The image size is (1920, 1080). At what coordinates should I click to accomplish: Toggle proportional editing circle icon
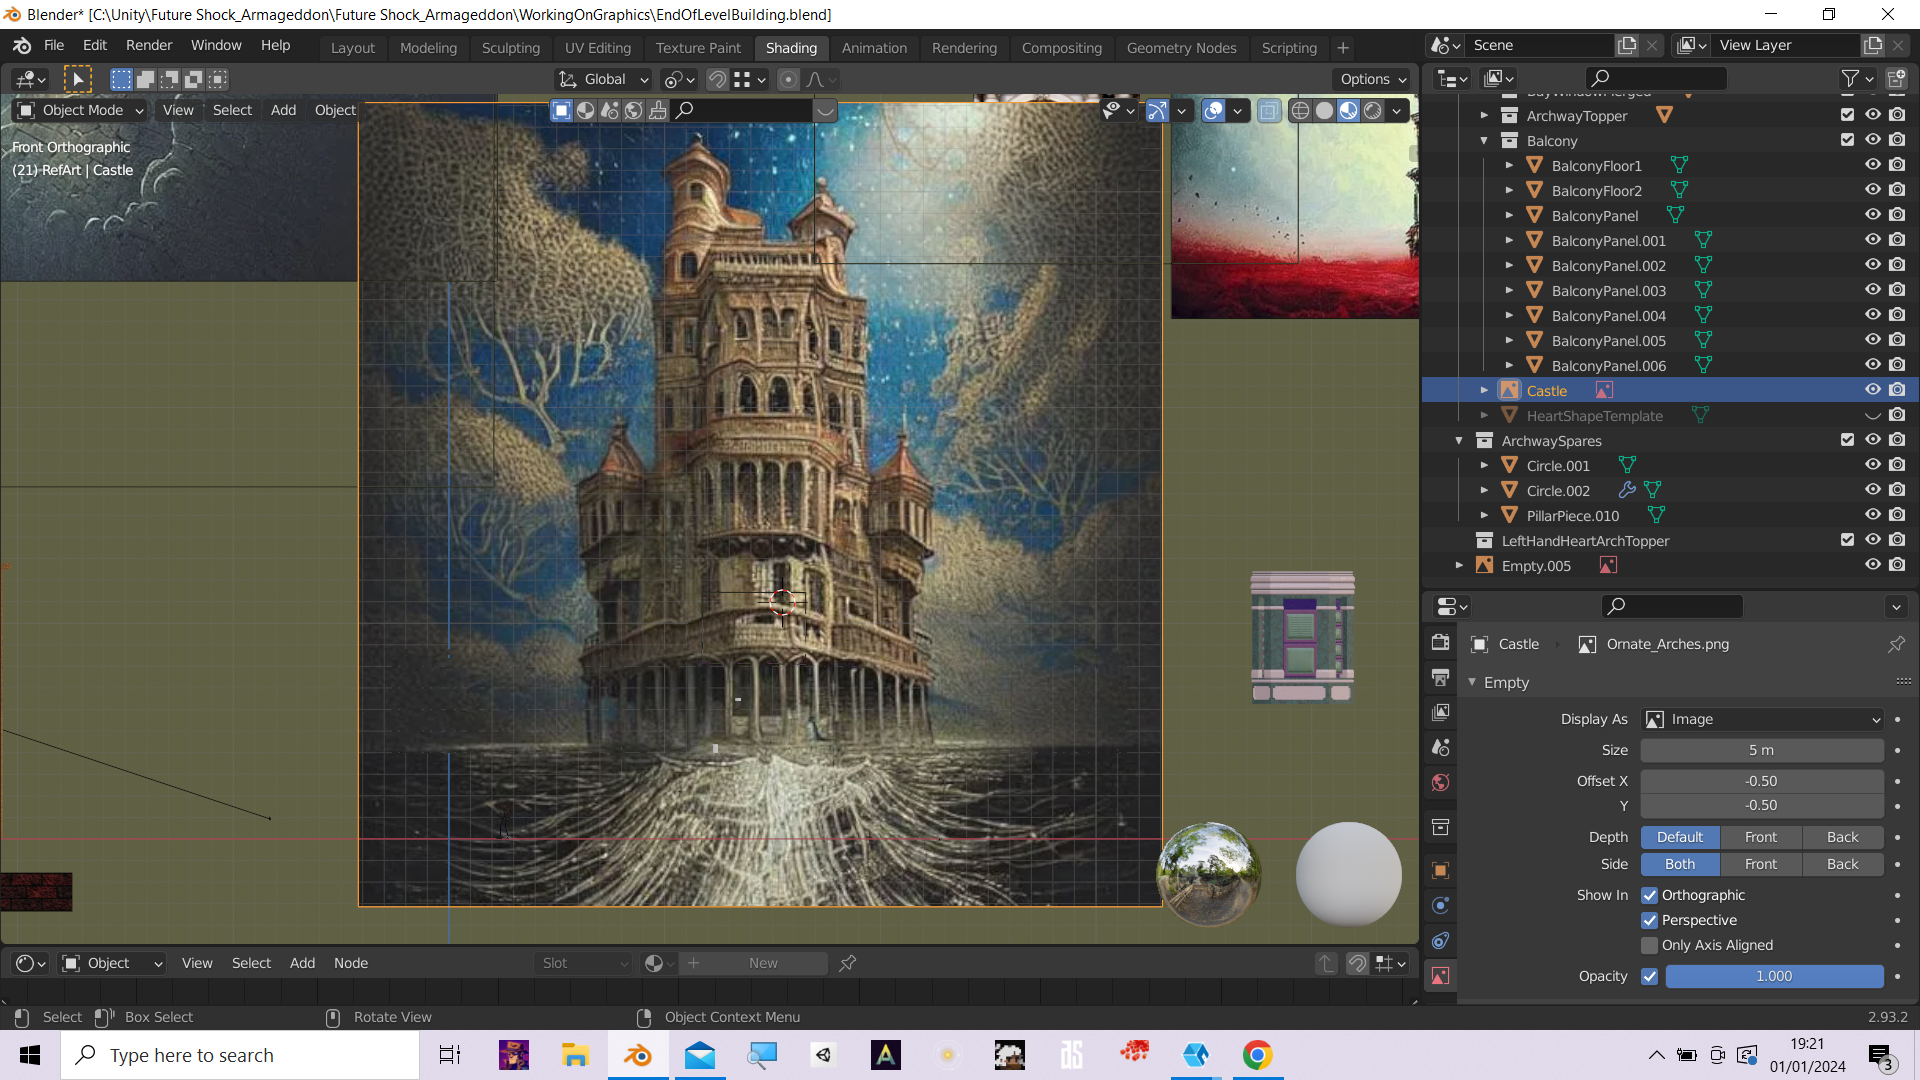tap(788, 79)
